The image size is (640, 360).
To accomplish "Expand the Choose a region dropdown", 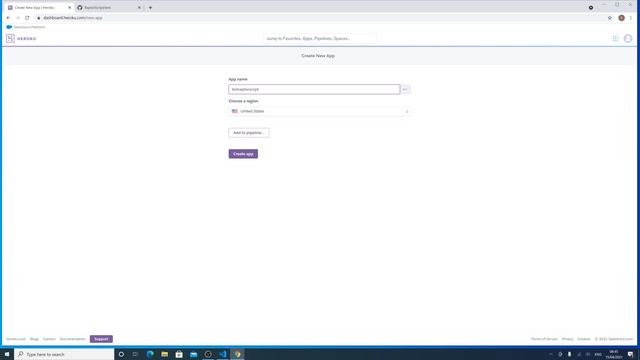I will (320, 111).
